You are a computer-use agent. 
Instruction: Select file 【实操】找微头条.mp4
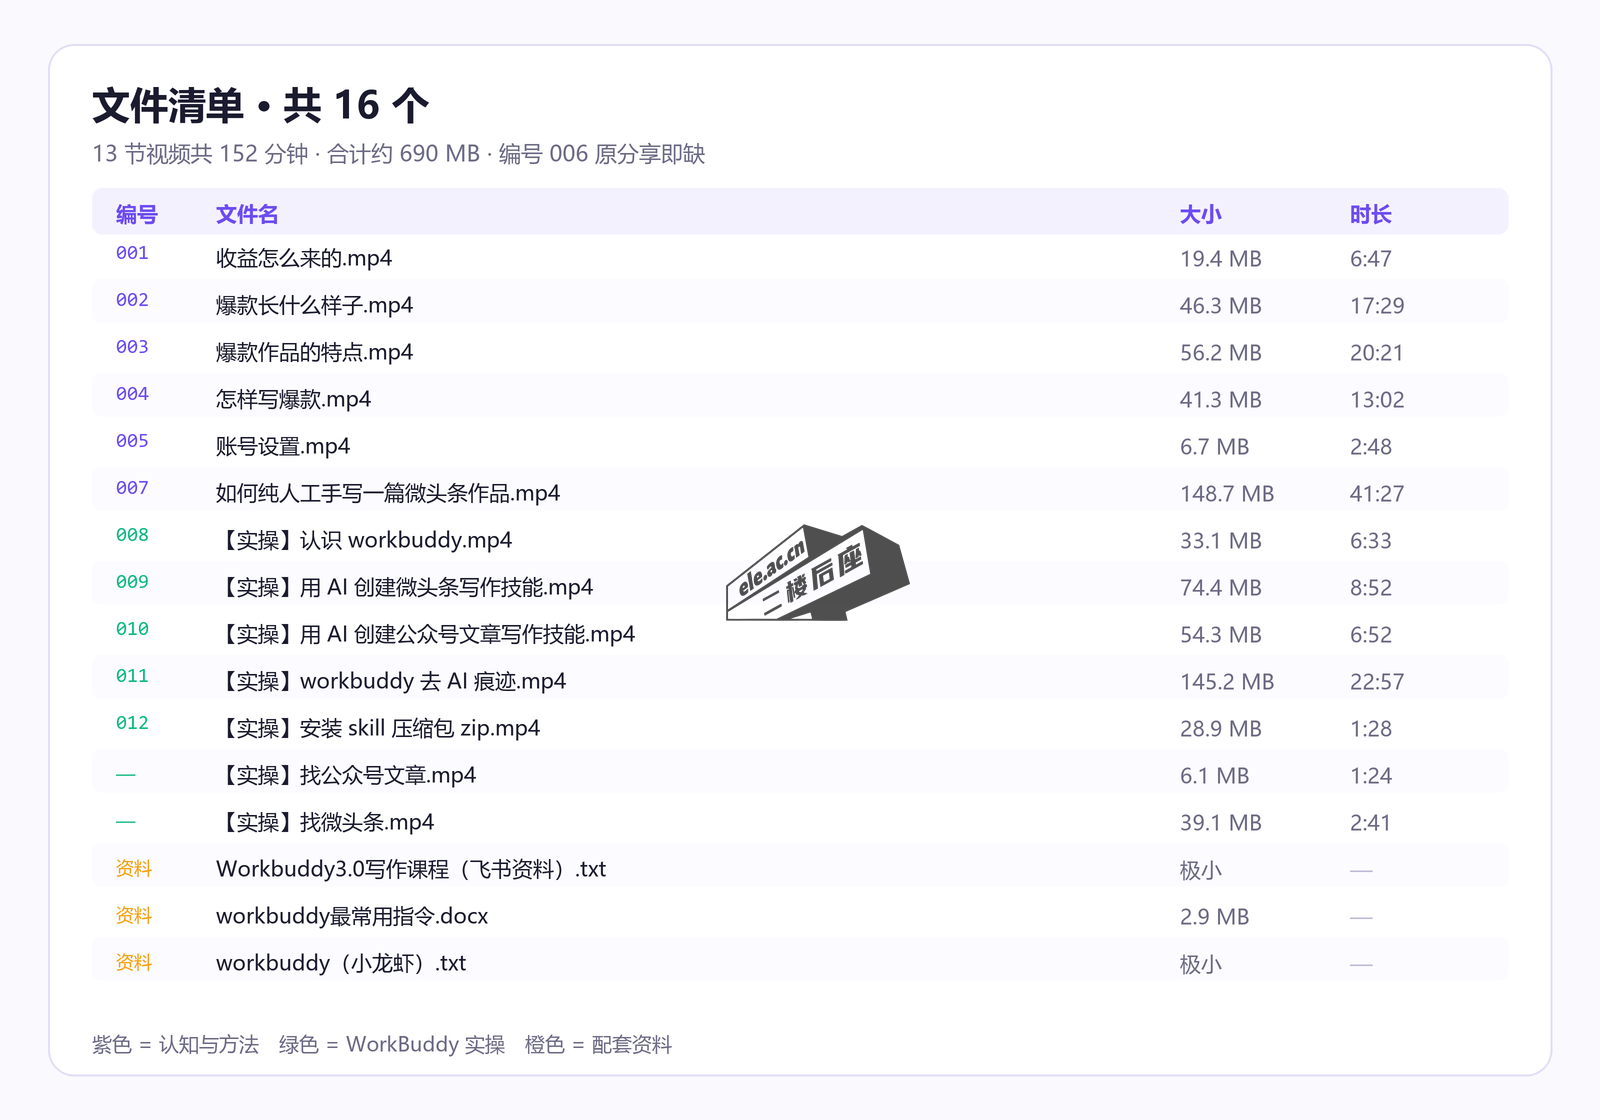click(325, 822)
